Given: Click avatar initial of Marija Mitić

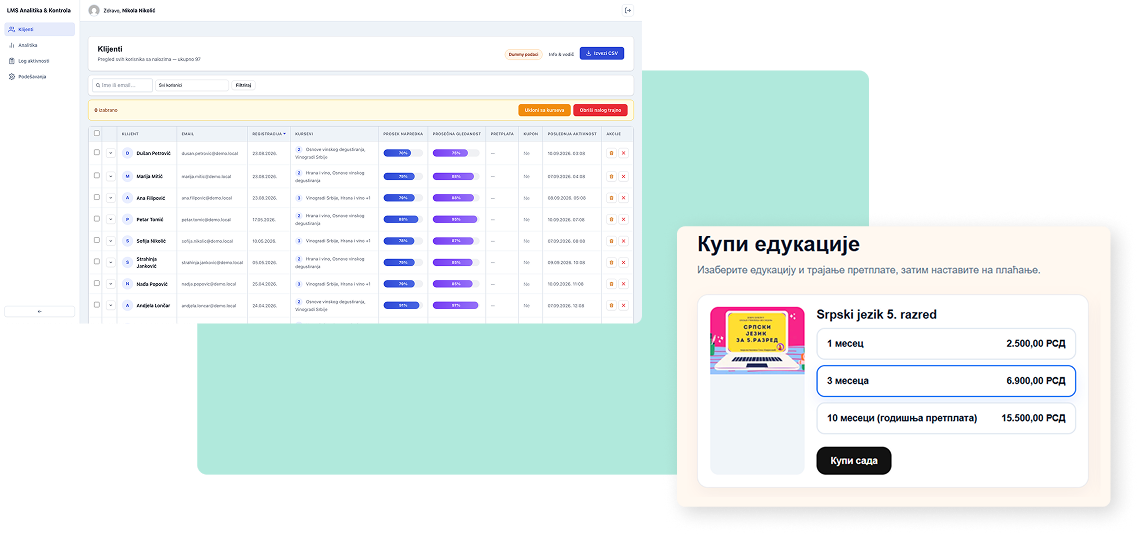Looking at the screenshot, I should [x=127, y=176].
